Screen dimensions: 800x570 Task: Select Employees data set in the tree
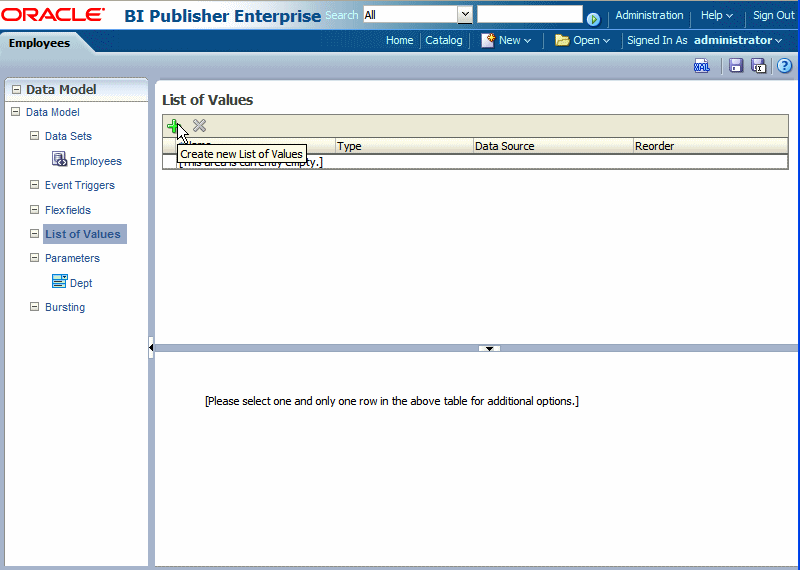click(96, 161)
